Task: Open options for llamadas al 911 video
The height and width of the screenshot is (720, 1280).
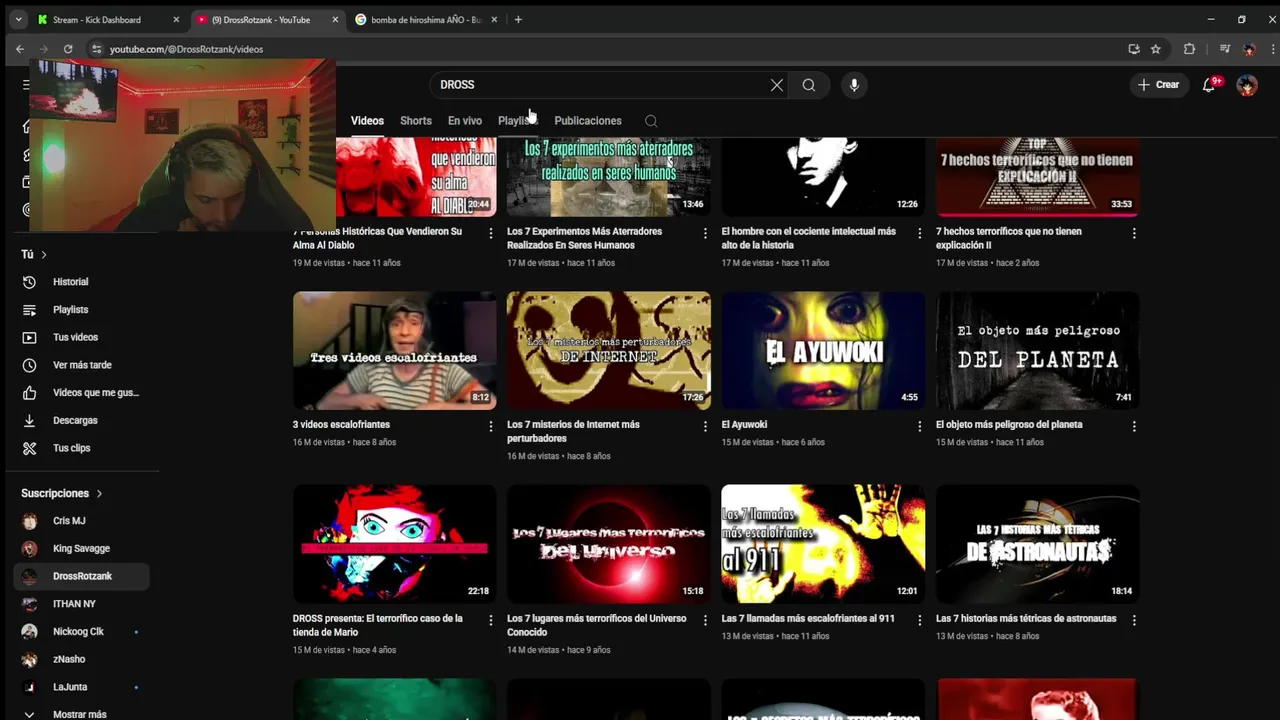Action: (x=920, y=620)
